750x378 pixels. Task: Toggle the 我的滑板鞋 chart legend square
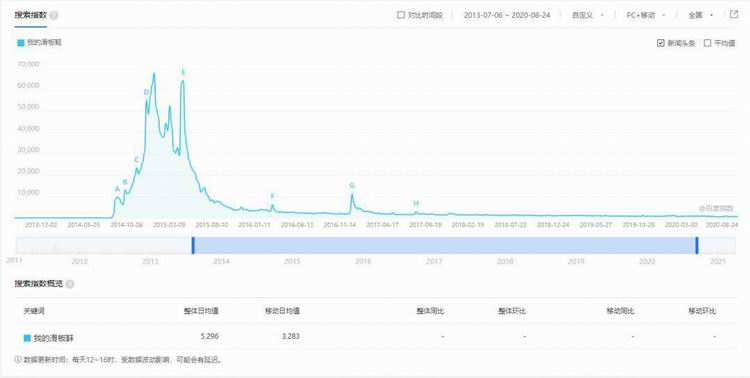[21, 43]
